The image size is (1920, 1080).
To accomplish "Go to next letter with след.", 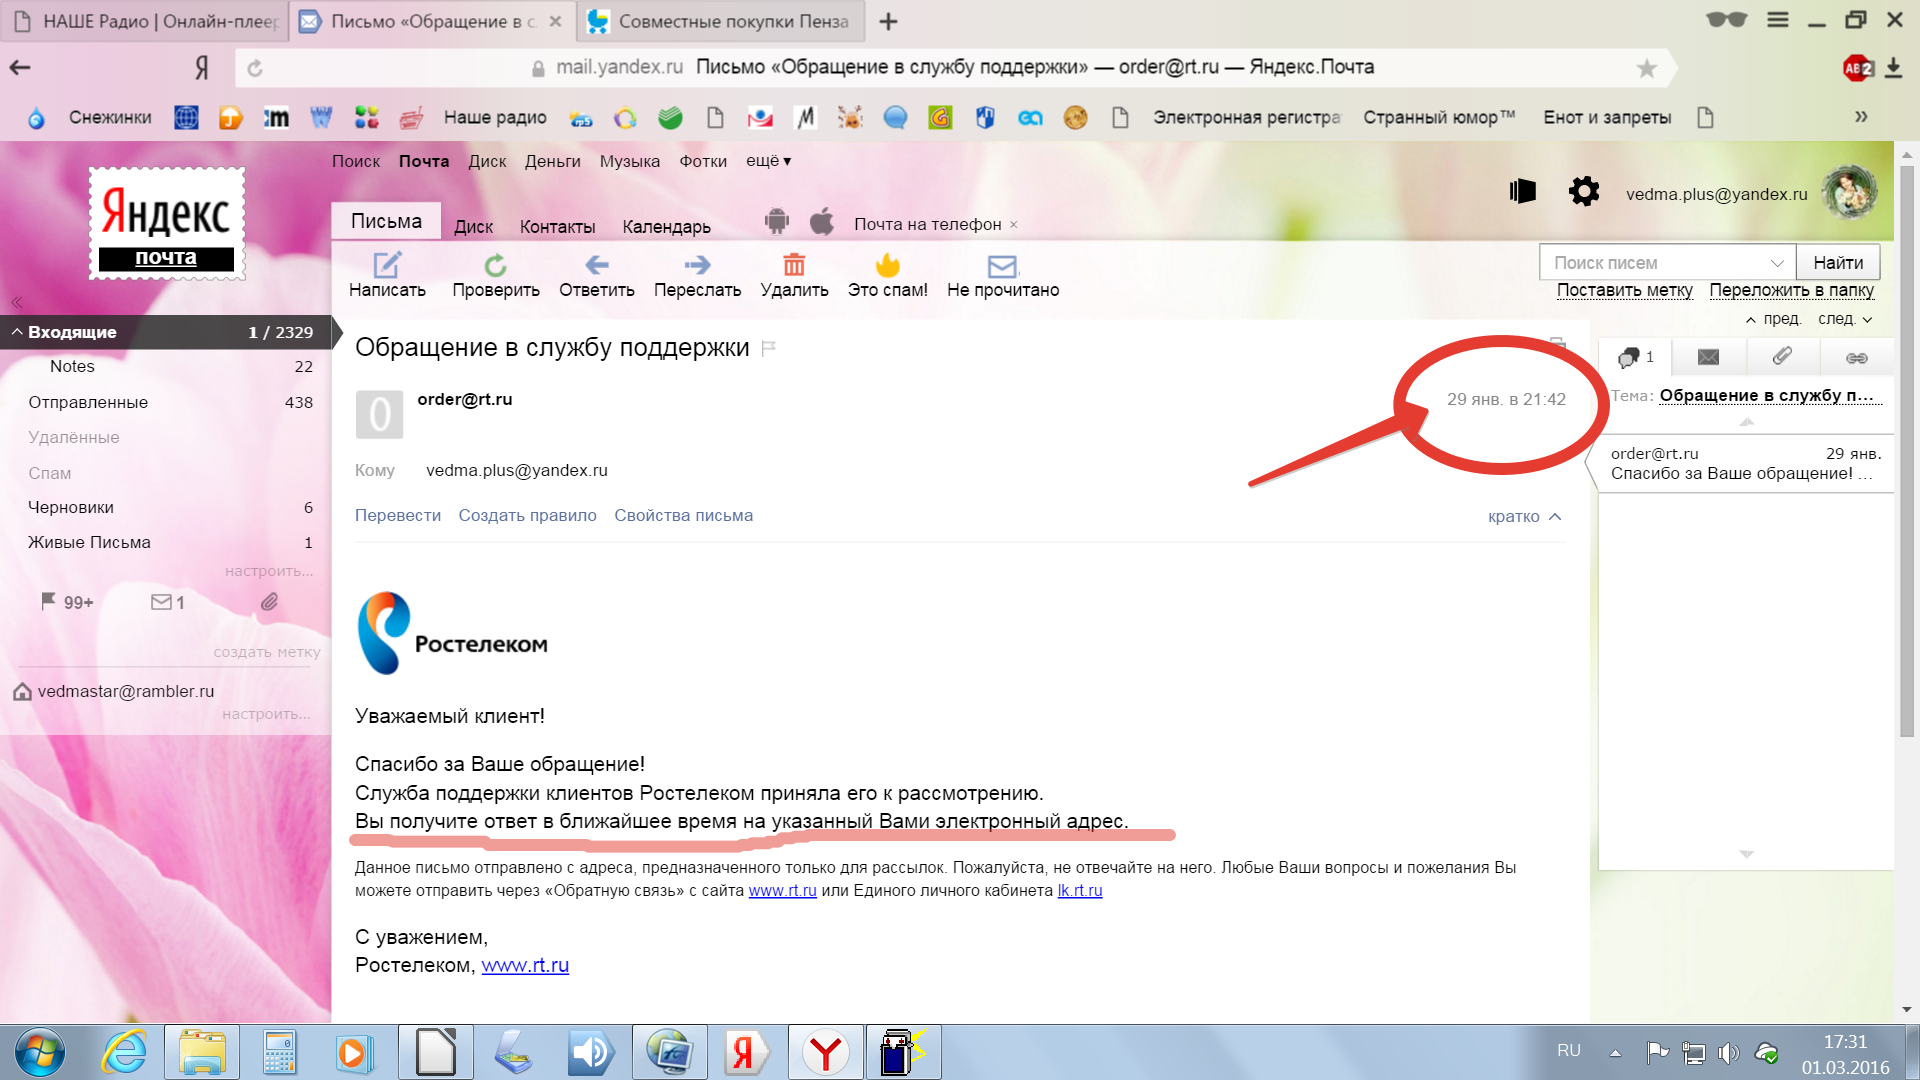I will pyautogui.click(x=1845, y=319).
